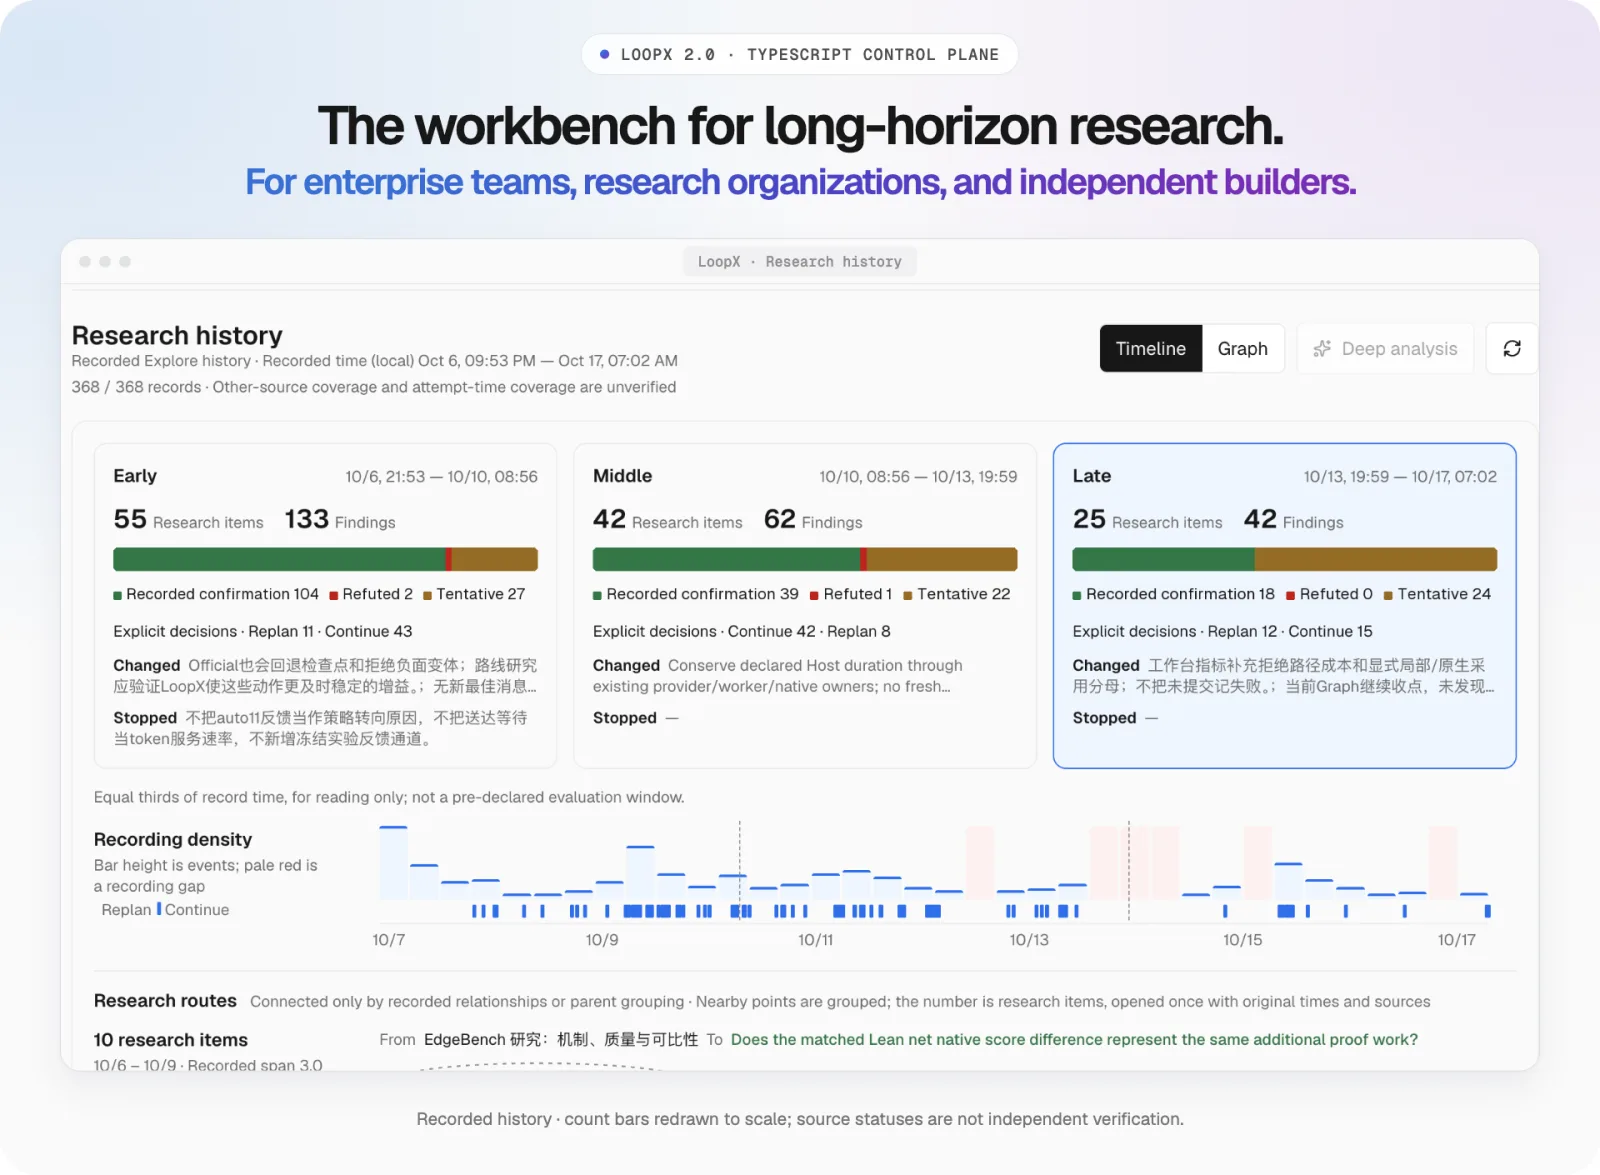
Task: Click the Early card 'Stopped' description text
Action: 320,729
